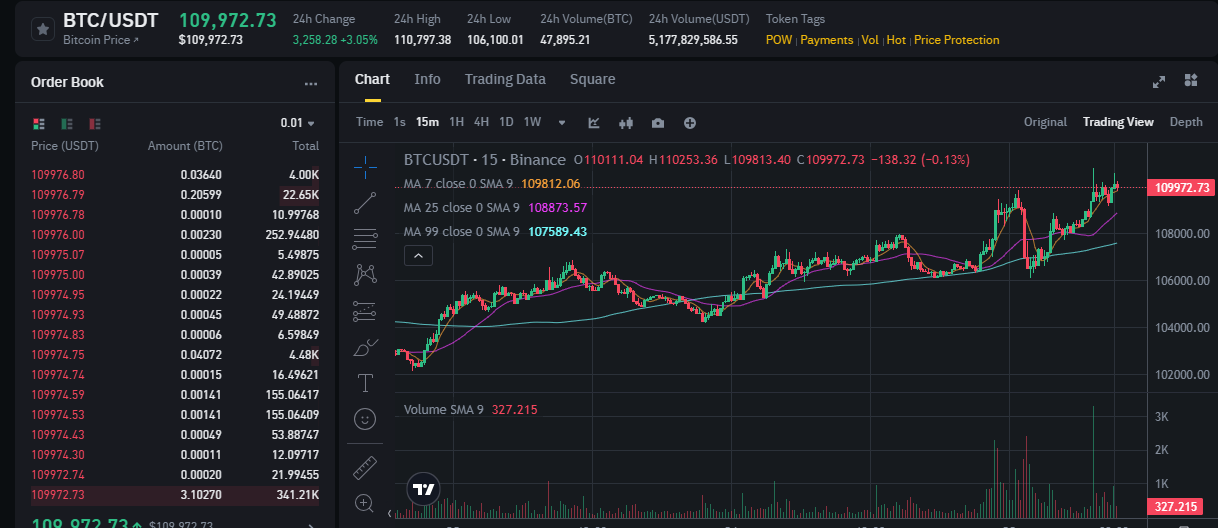The image size is (1218, 528).
Task: Open the candlestick chart style icon
Action: 627,122
